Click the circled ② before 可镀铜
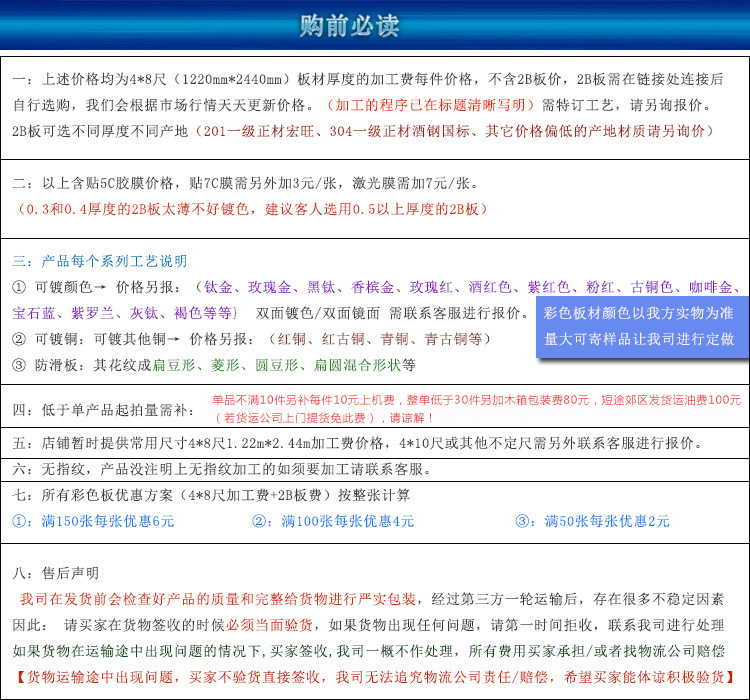The image size is (750, 700). click(x=20, y=338)
